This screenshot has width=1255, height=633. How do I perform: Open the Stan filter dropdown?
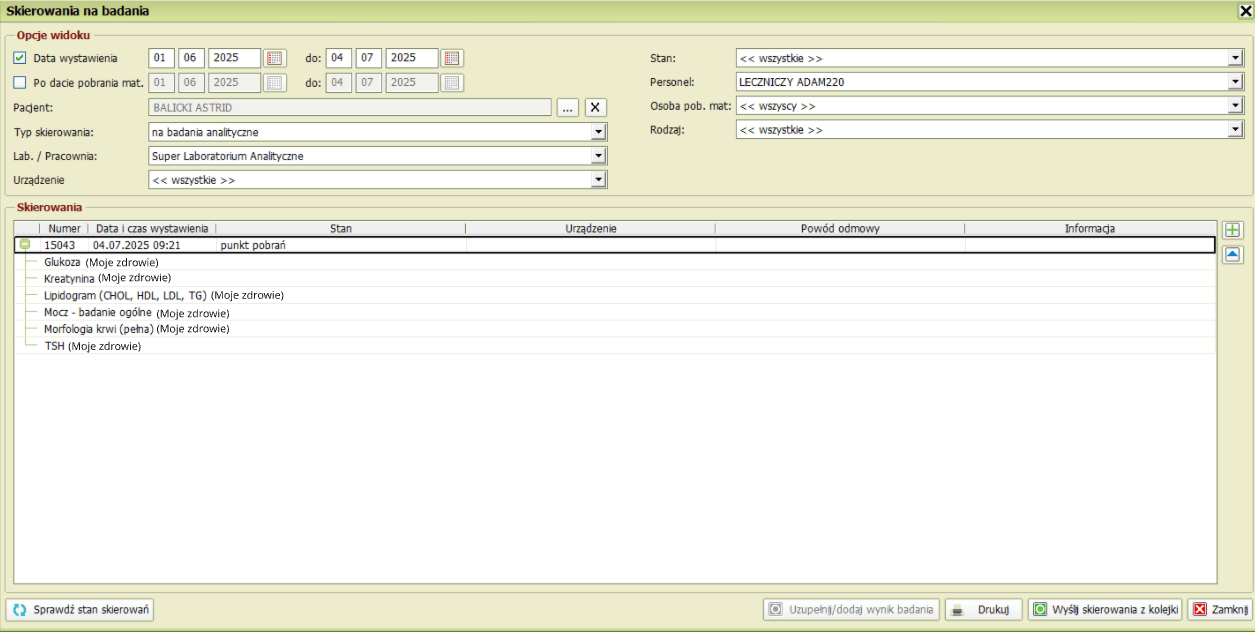(1235, 58)
